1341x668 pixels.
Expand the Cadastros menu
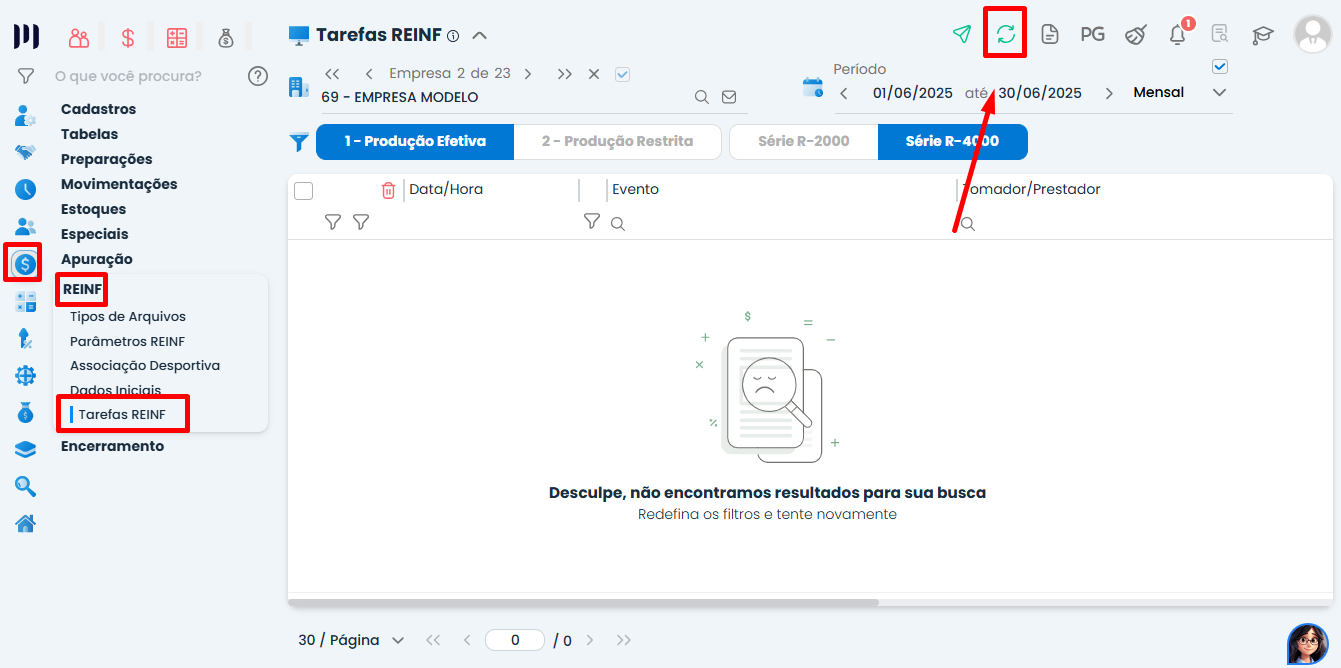pos(98,109)
